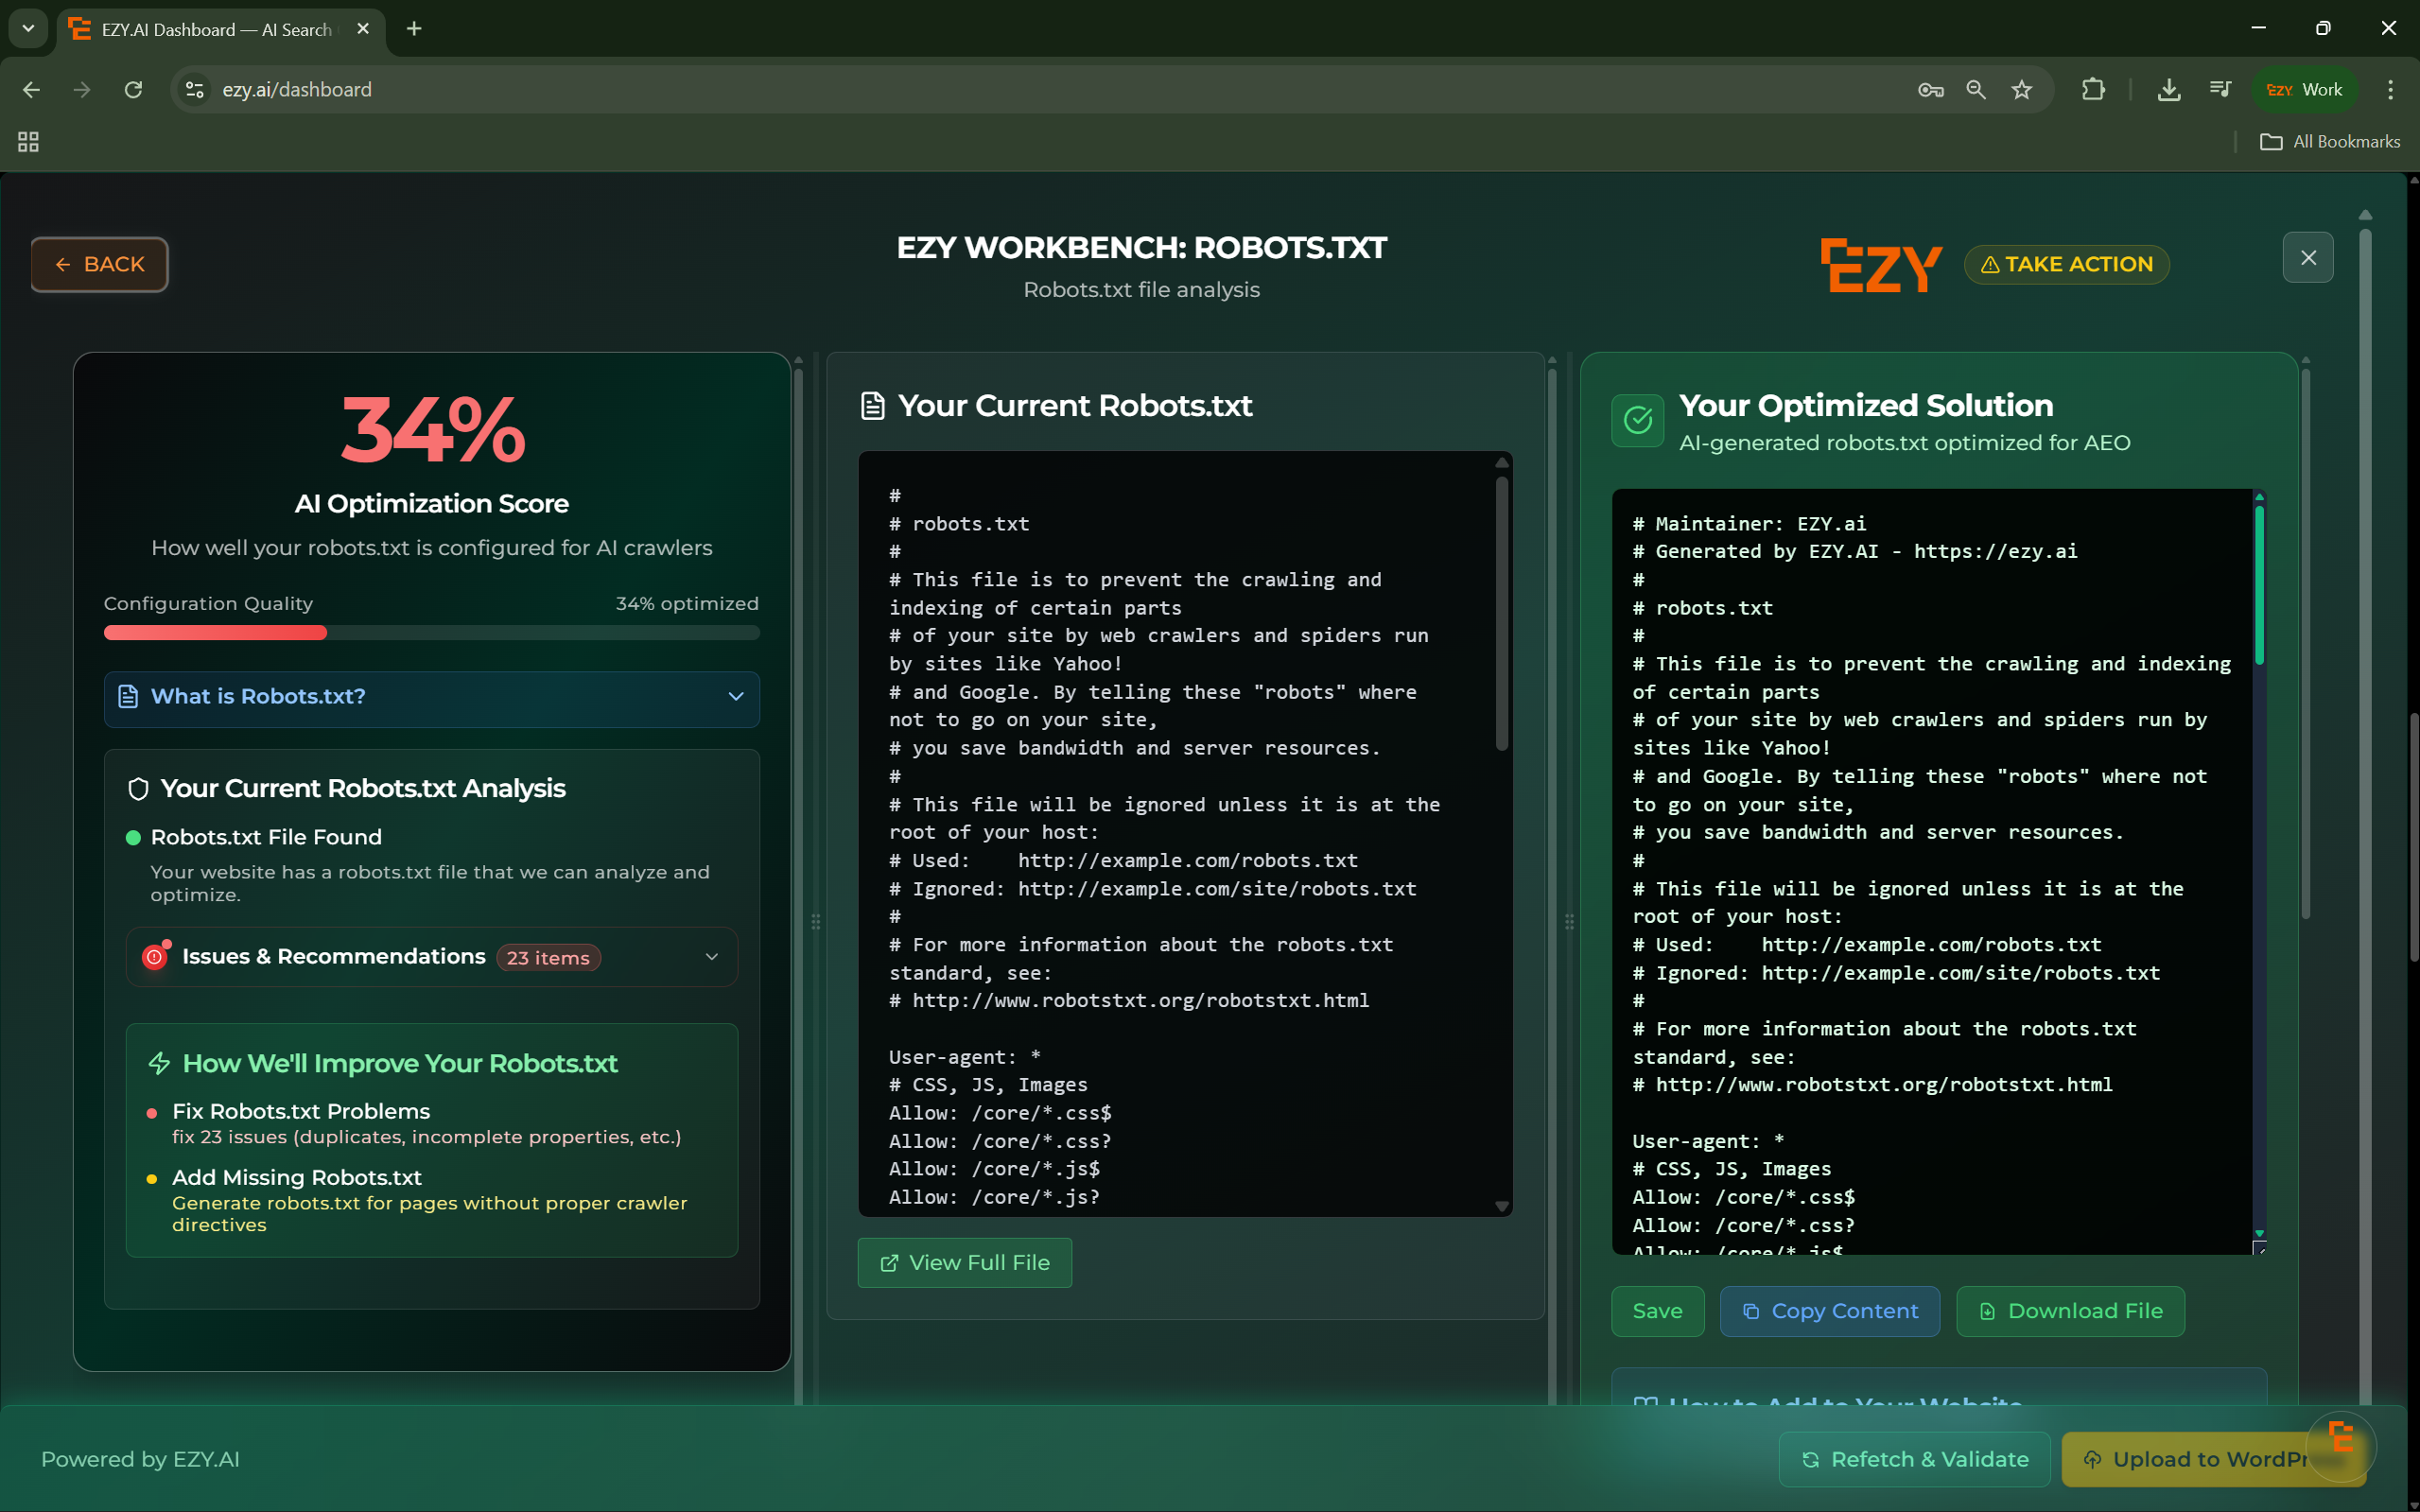The image size is (2420, 1512).
Task: Click the Copy Content button
Action: coord(1829,1311)
